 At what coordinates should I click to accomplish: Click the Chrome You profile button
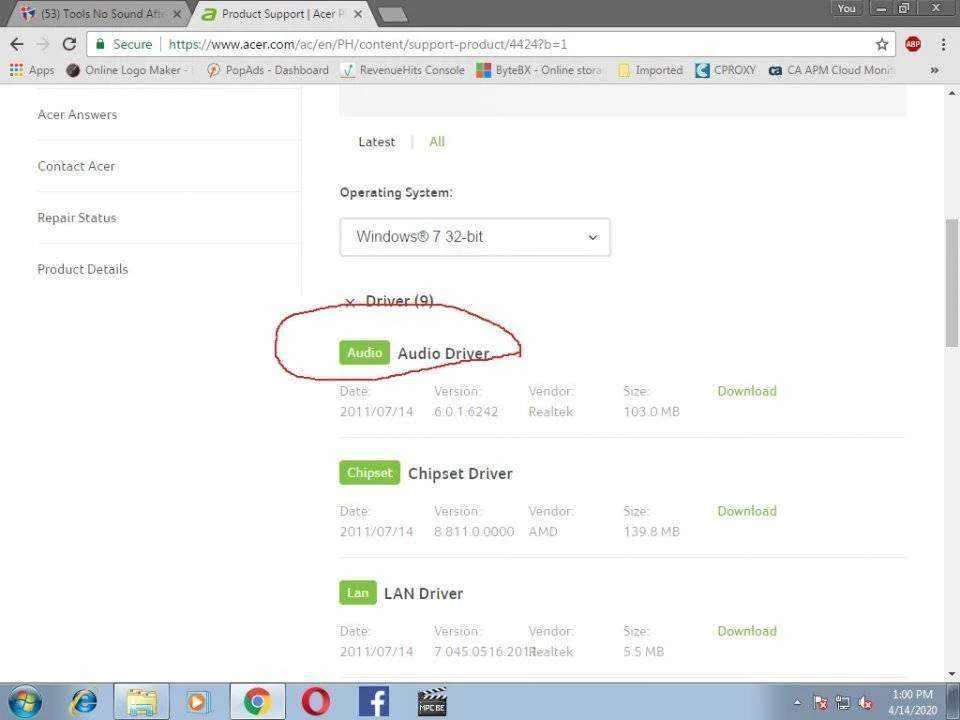coord(846,8)
